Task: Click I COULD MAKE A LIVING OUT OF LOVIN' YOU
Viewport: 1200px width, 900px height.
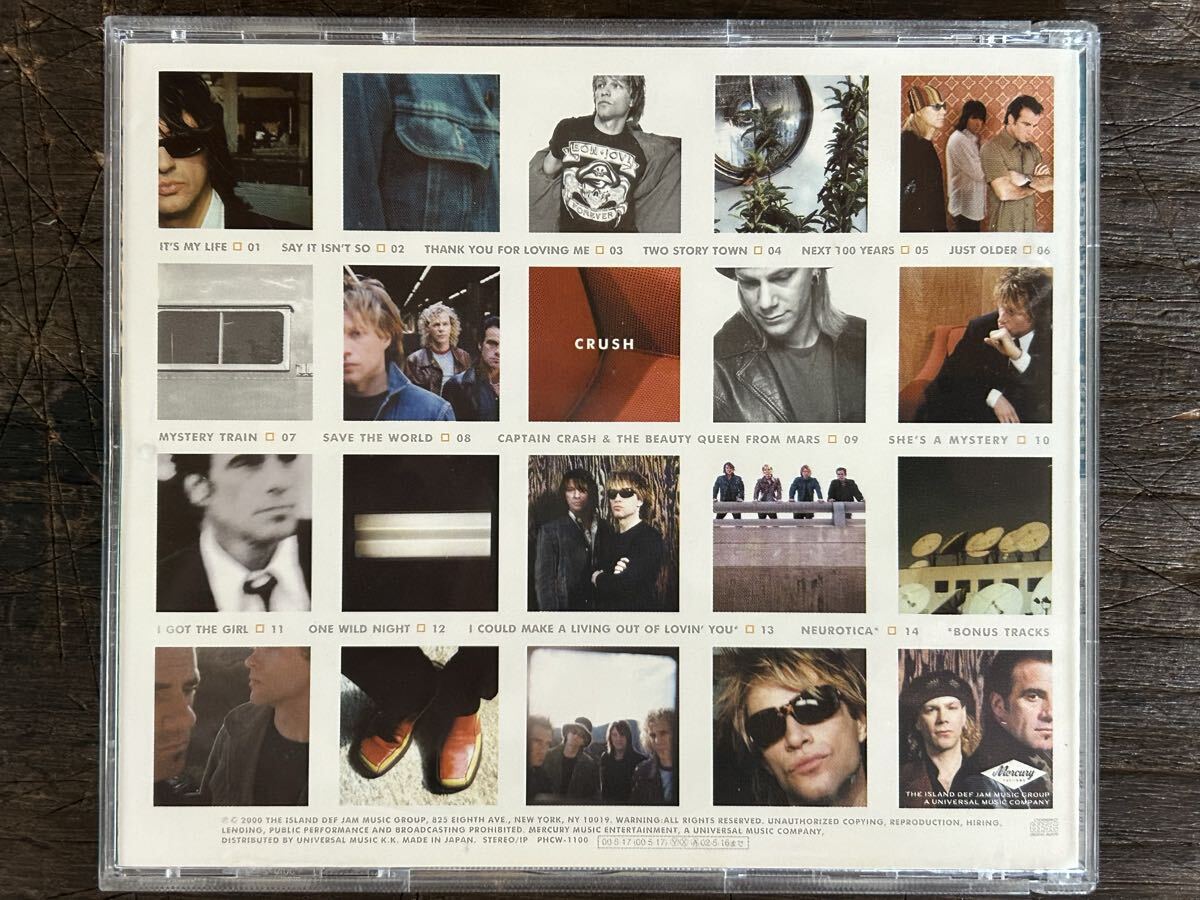Action: [x=603, y=629]
